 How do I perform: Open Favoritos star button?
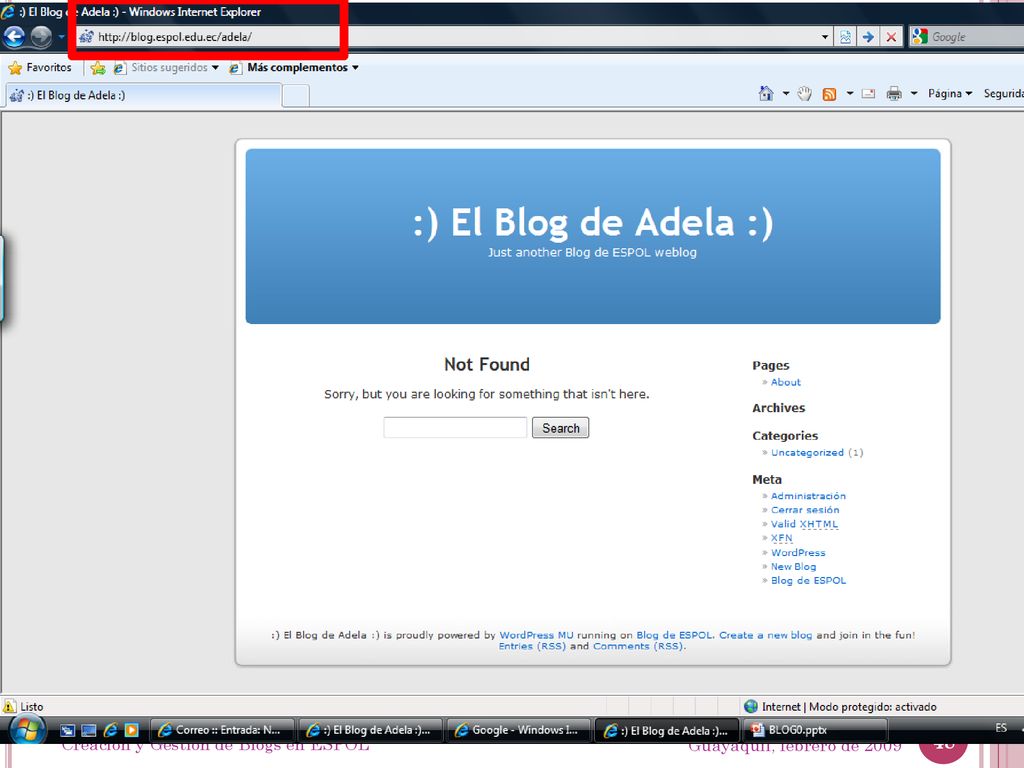(40, 67)
